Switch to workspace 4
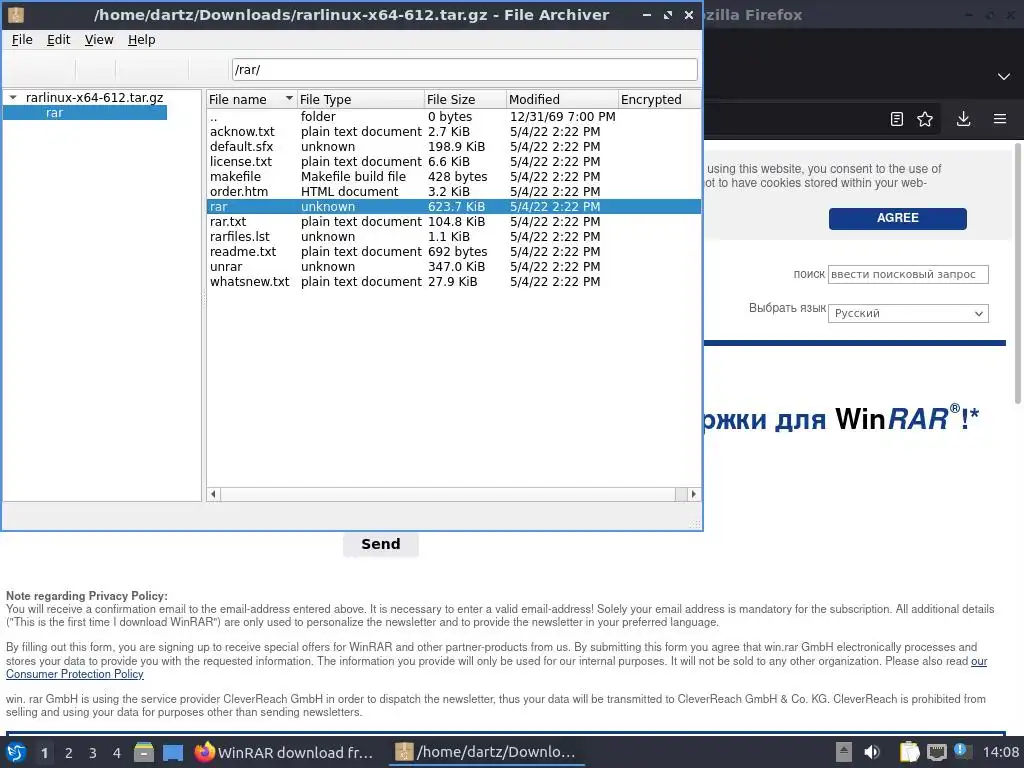This screenshot has height=768, width=1024. [x=116, y=752]
